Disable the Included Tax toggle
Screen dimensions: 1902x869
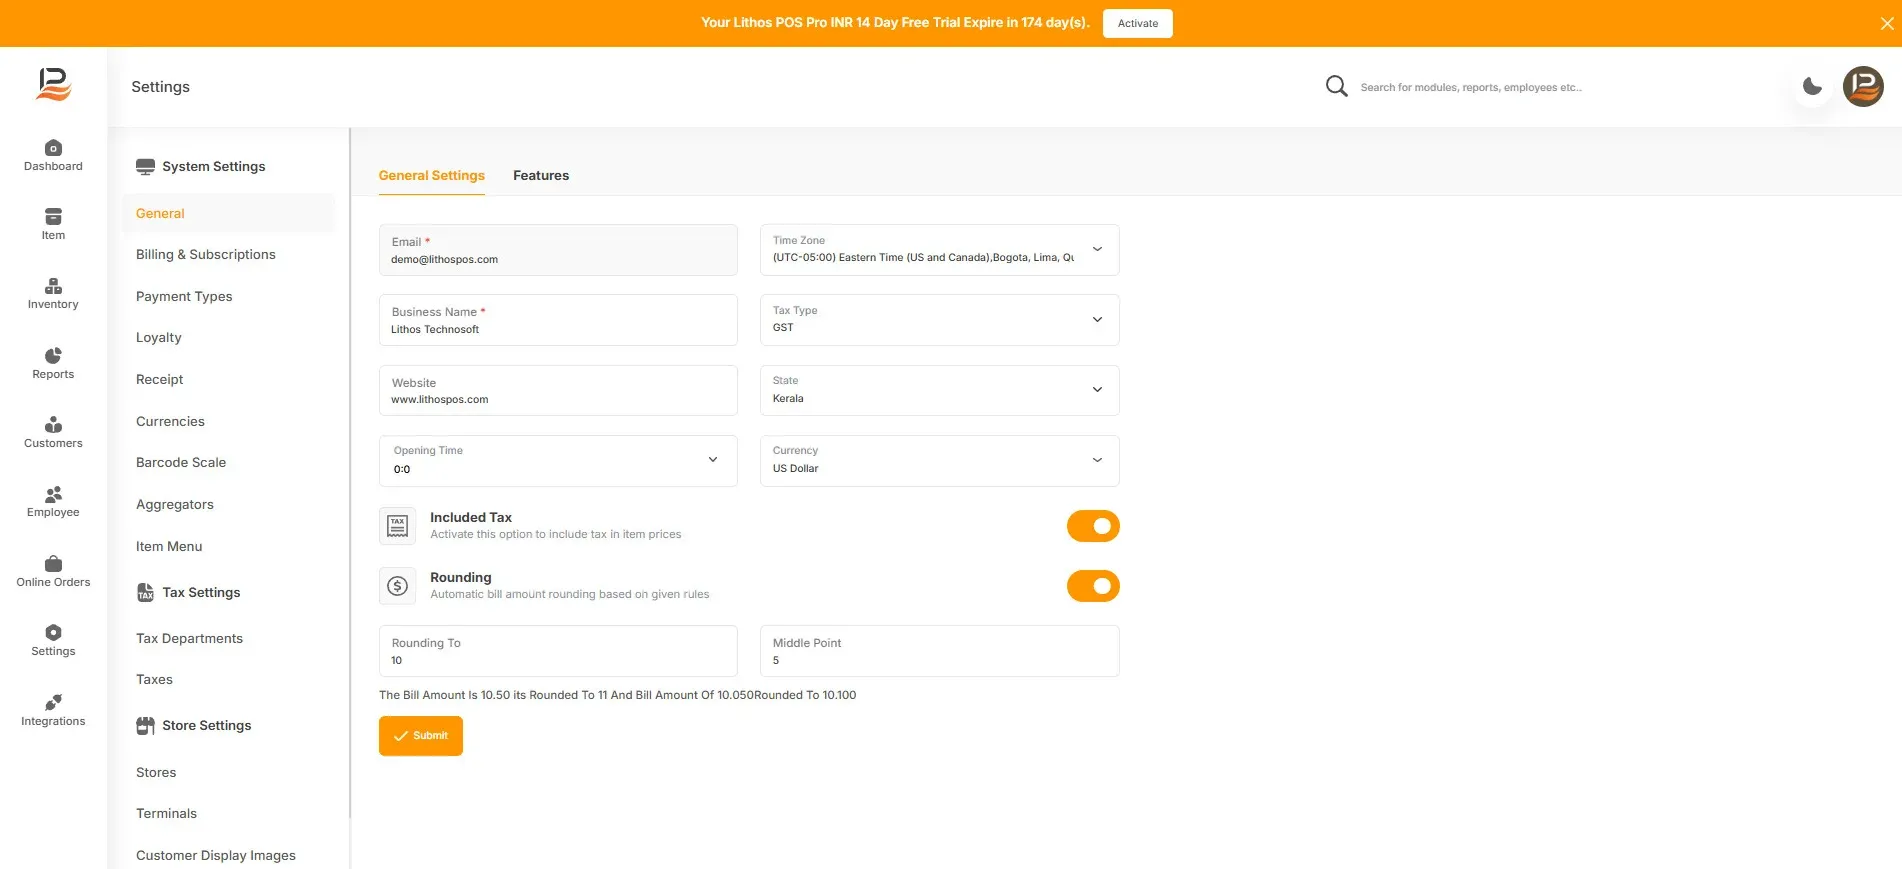click(1093, 526)
